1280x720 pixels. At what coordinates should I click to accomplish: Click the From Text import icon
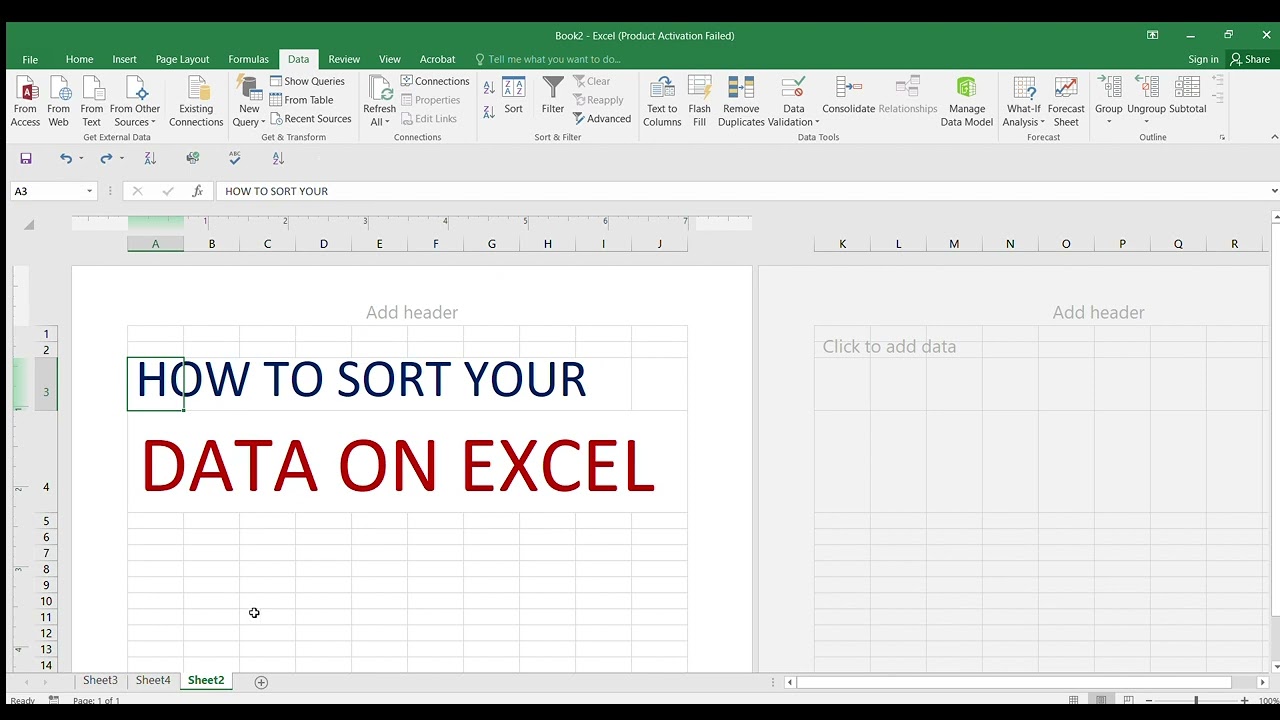click(92, 101)
